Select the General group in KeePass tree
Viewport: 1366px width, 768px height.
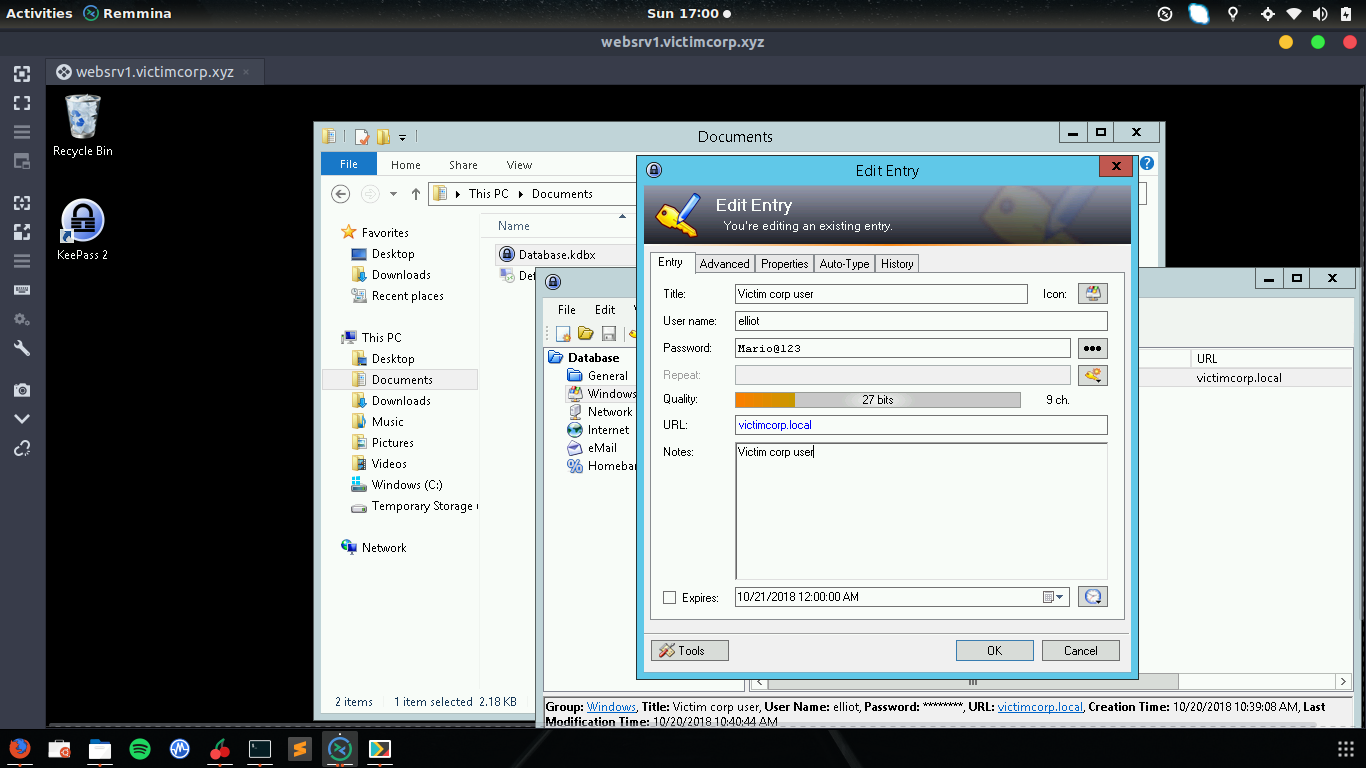coord(607,376)
